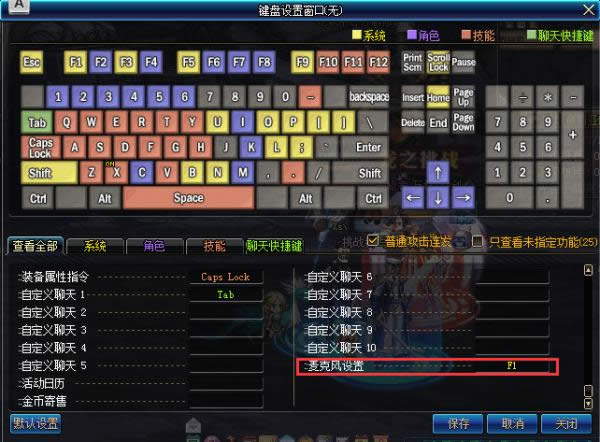Click the yellow 系统 legend color swatch
Image resolution: width=600 pixels, height=442 pixels.
pos(356,35)
